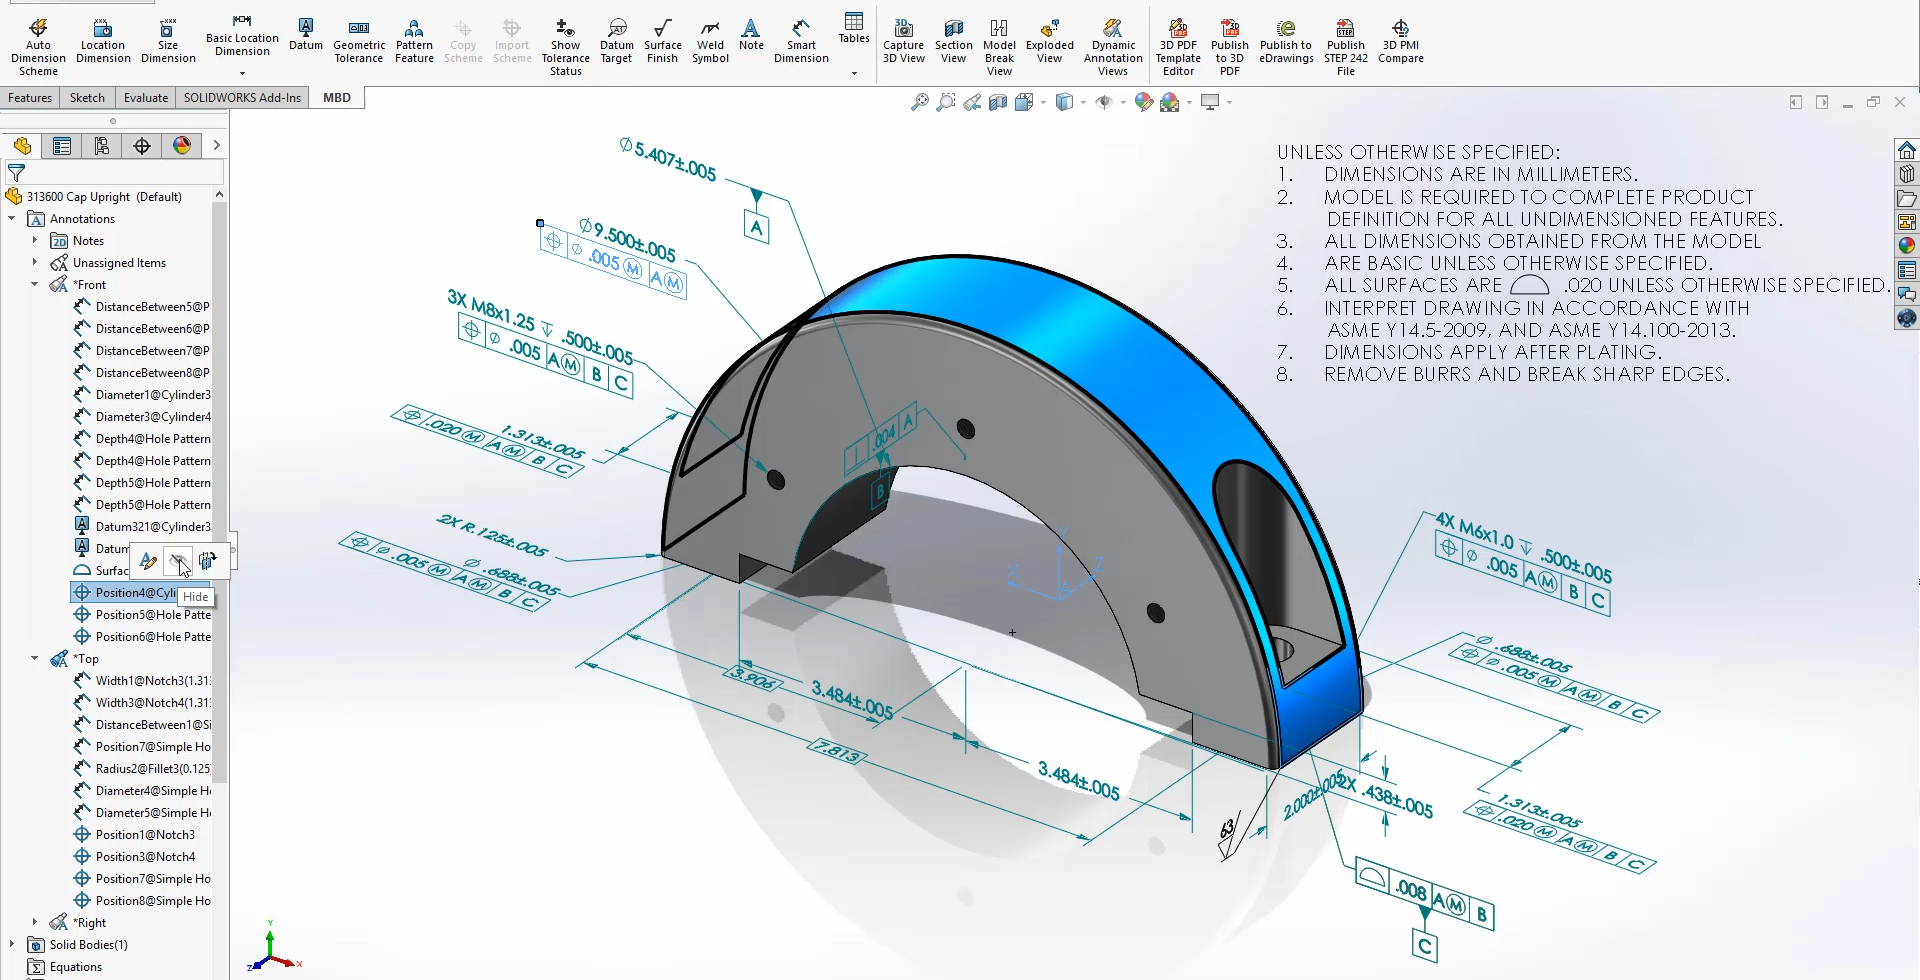This screenshot has height=980, width=1920.
Task: Collapse the *Front annotation view
Action: coord(35,285)
